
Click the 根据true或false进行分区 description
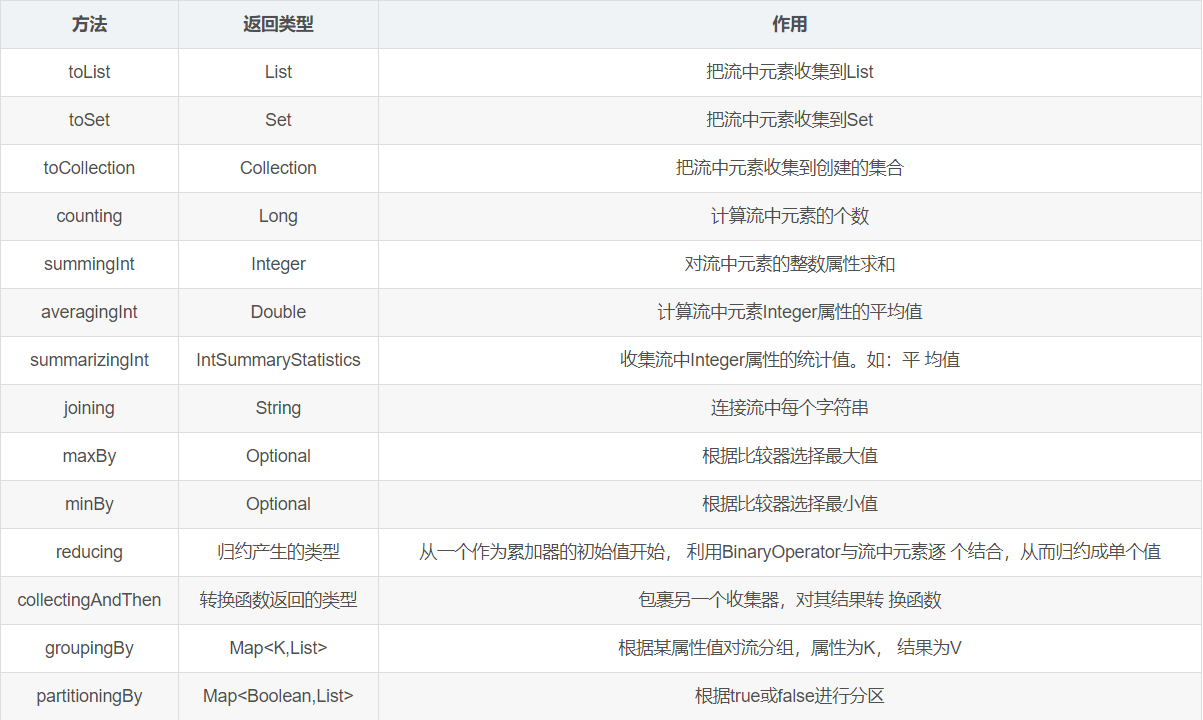[789, 696]
